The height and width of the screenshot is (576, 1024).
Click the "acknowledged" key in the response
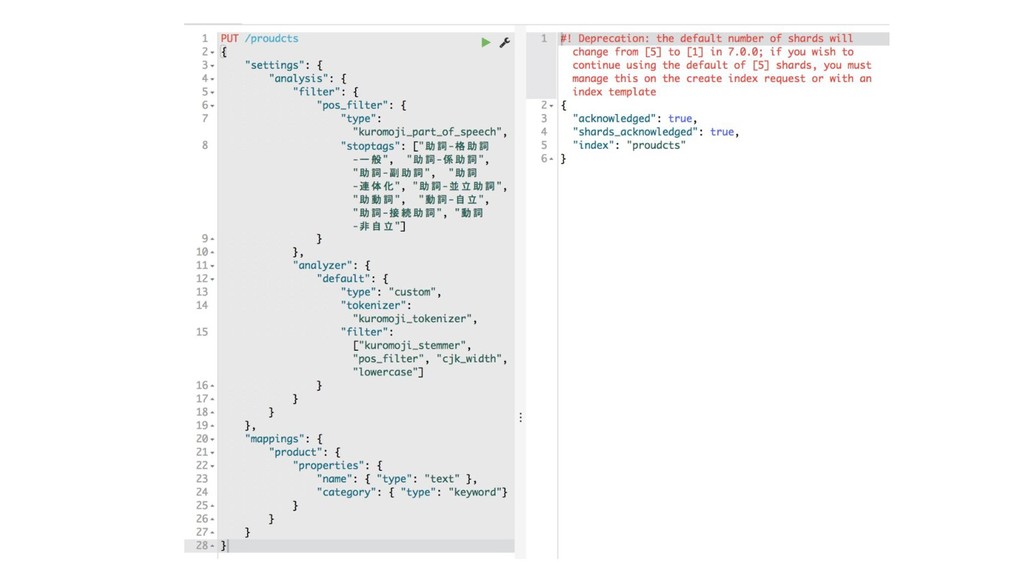(615, 119)
